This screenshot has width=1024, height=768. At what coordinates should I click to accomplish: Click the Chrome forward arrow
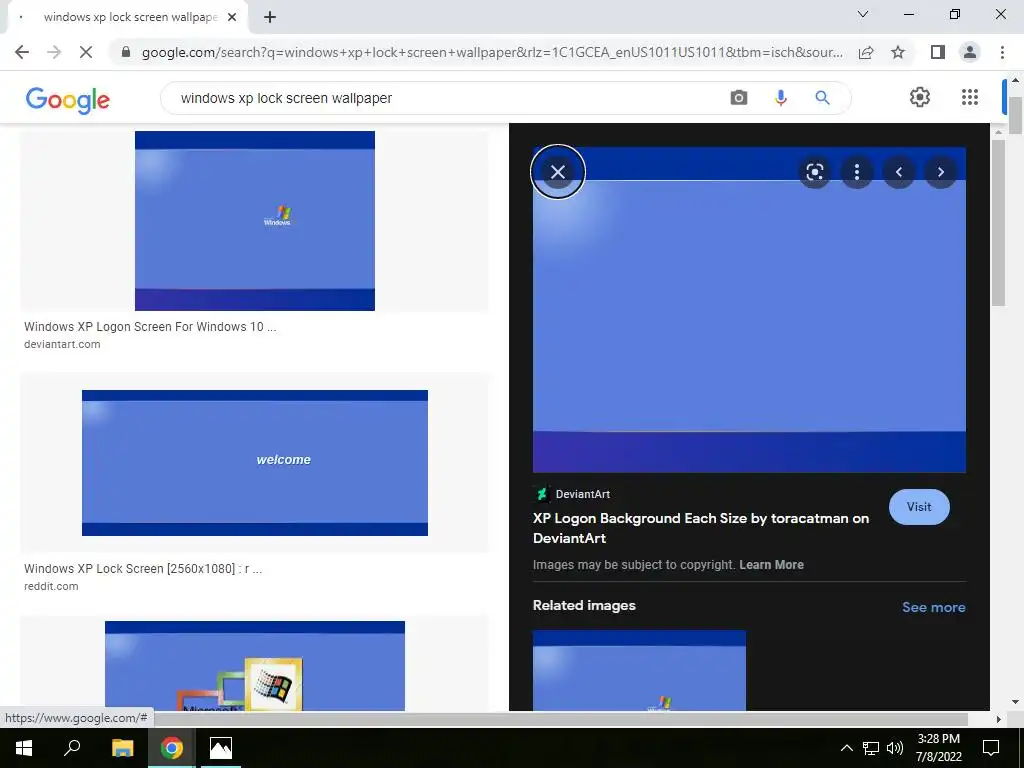(x=54, y=52)
